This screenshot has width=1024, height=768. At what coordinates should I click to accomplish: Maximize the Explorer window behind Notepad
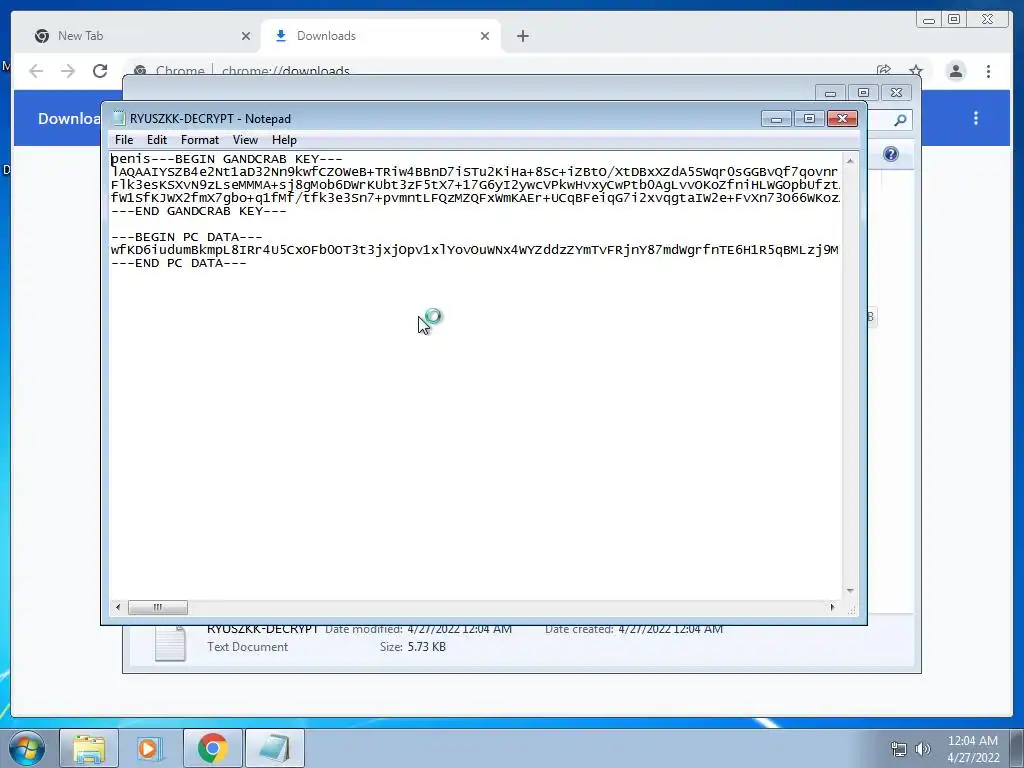pos(863,93)
